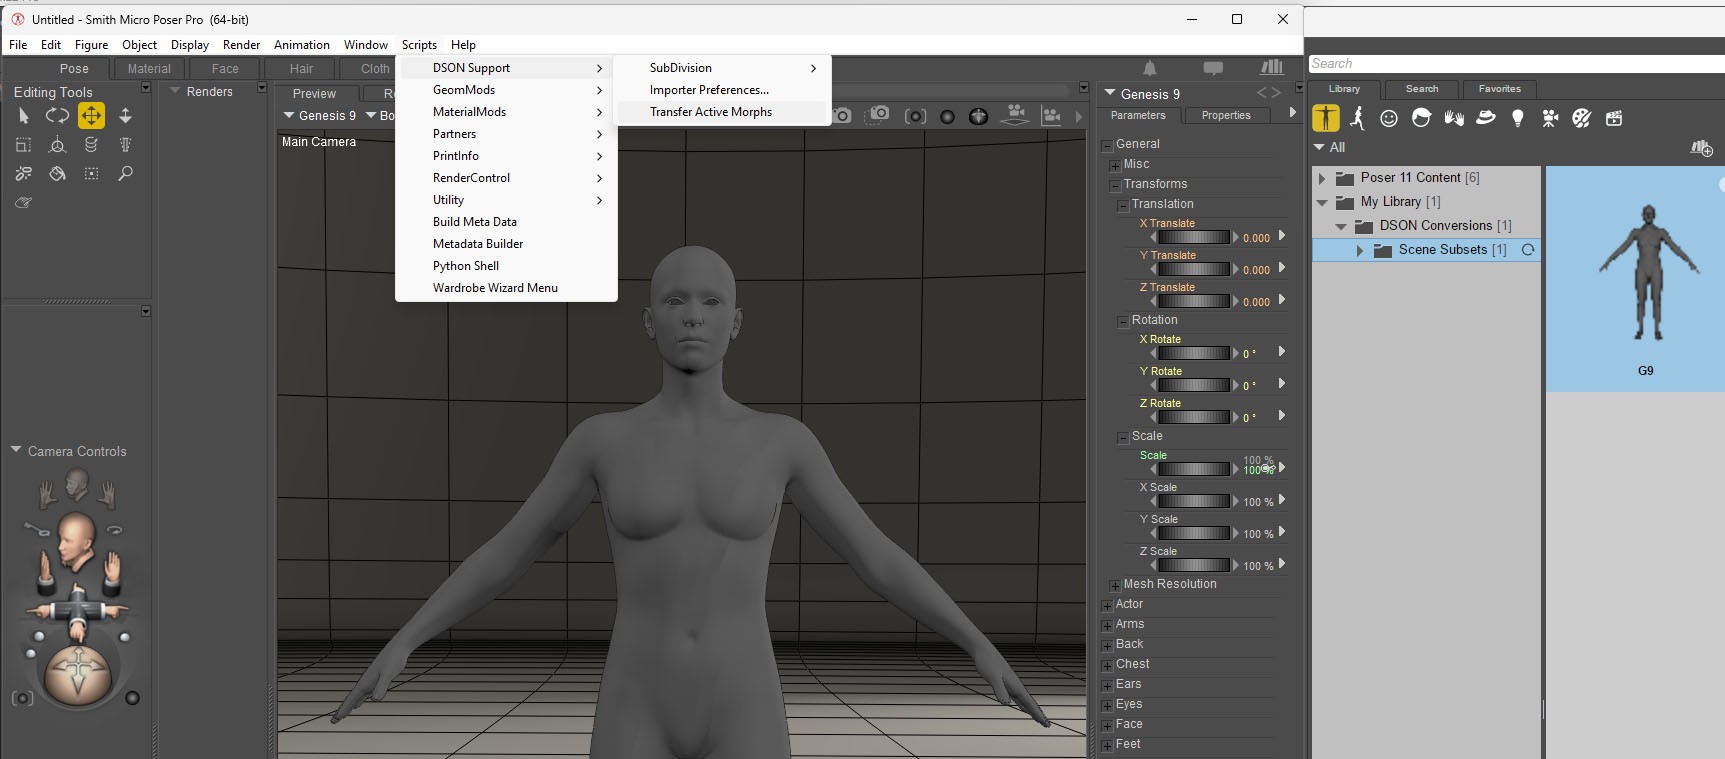Screen dimensions: 1725x759
Task: Collapse the My Library folder
Action: click(1322, 202)
